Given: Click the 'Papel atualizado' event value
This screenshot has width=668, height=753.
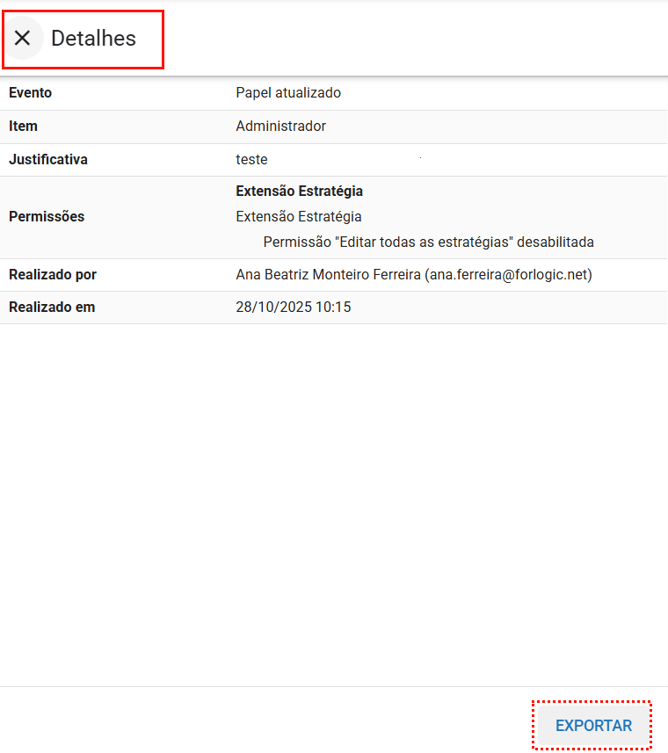Looking at the screenshot, I should pos(288,93).
